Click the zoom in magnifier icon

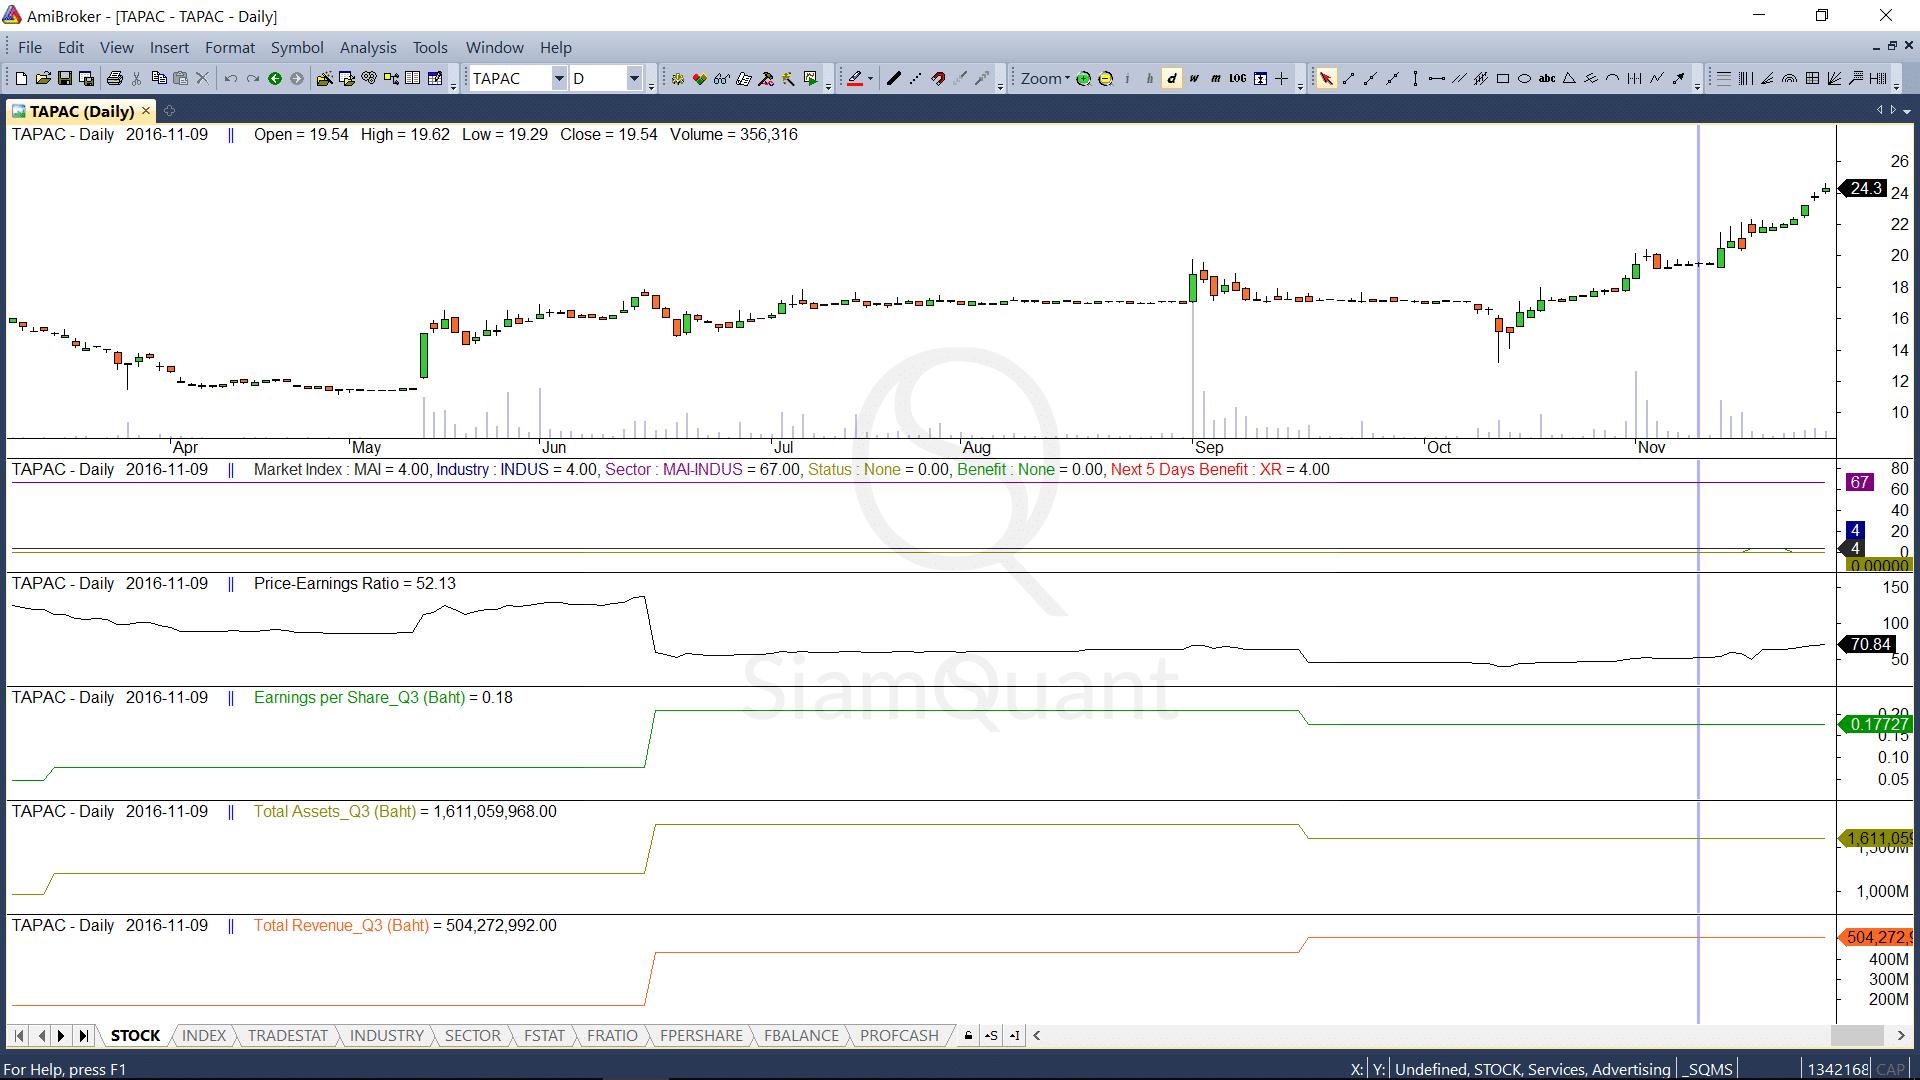coord(1083,78)
